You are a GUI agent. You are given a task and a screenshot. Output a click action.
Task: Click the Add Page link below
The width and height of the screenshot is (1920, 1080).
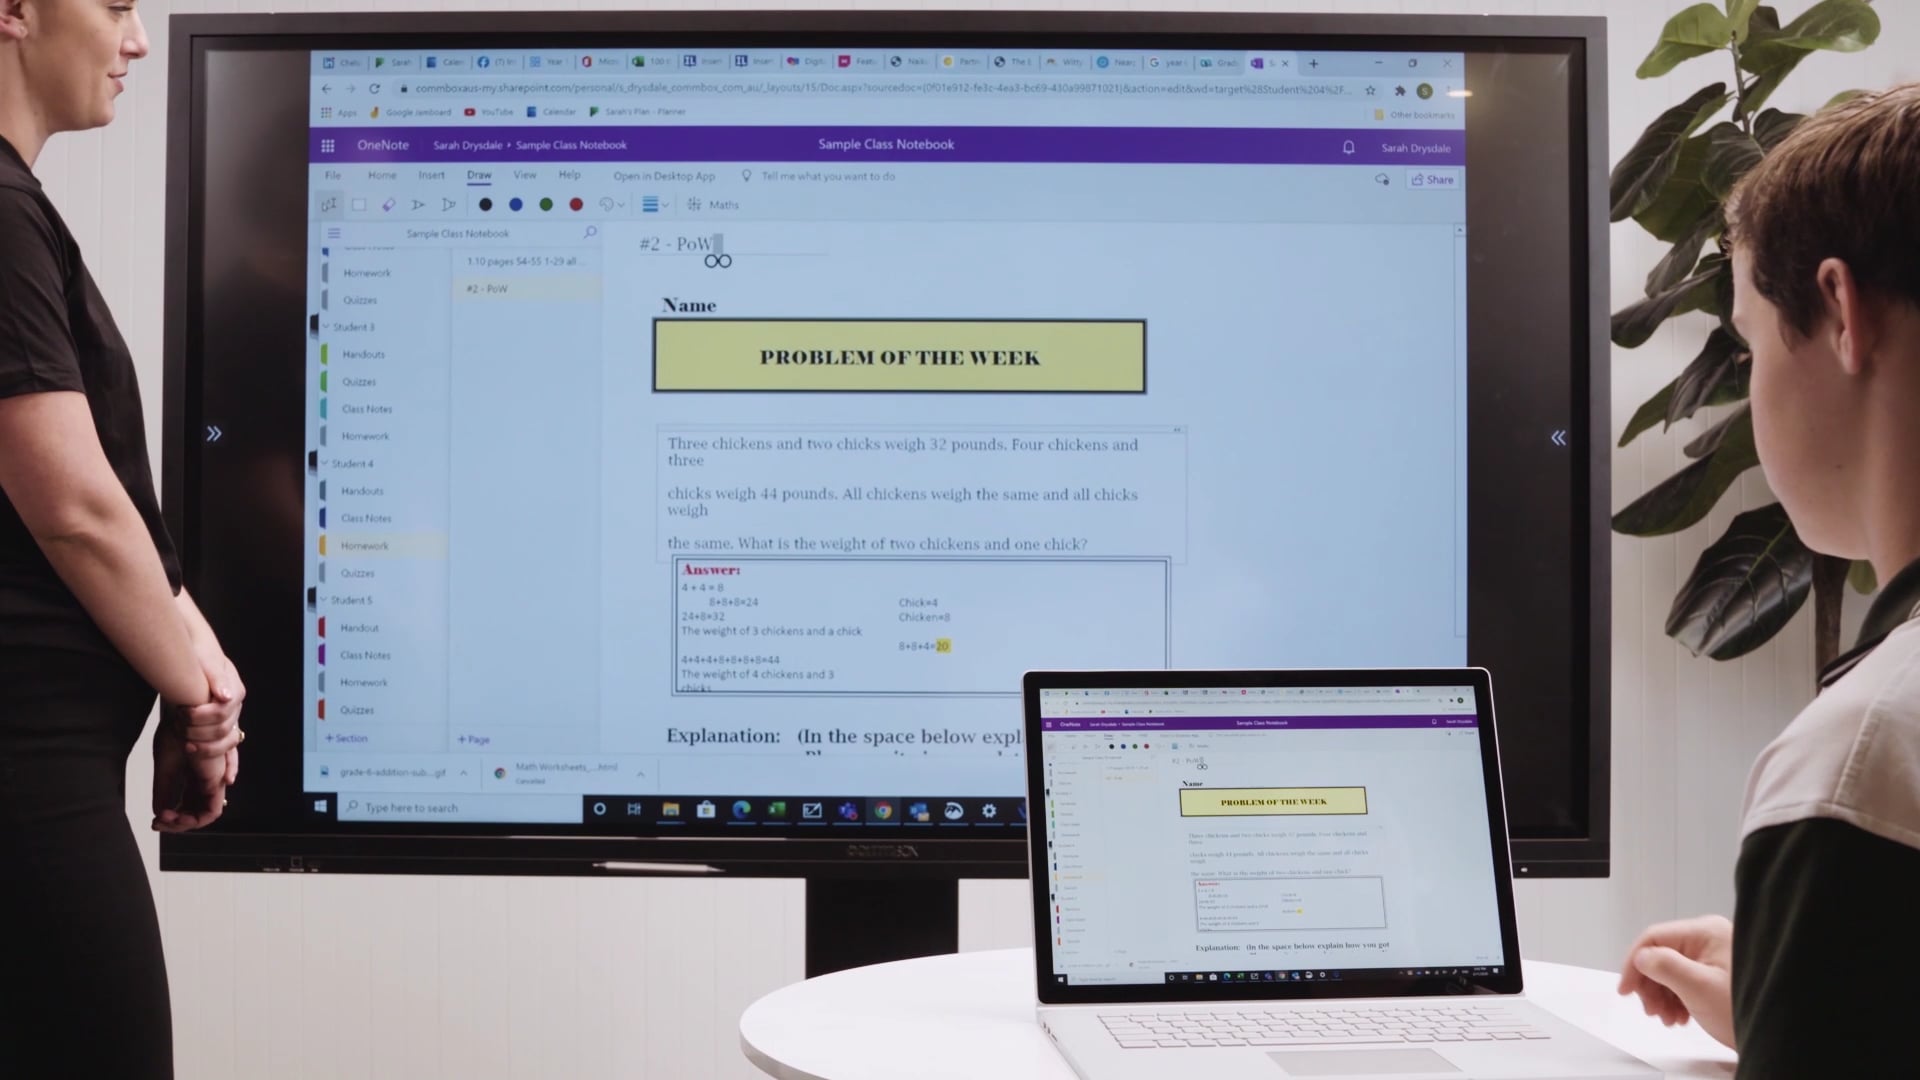[x=475, y=738]
